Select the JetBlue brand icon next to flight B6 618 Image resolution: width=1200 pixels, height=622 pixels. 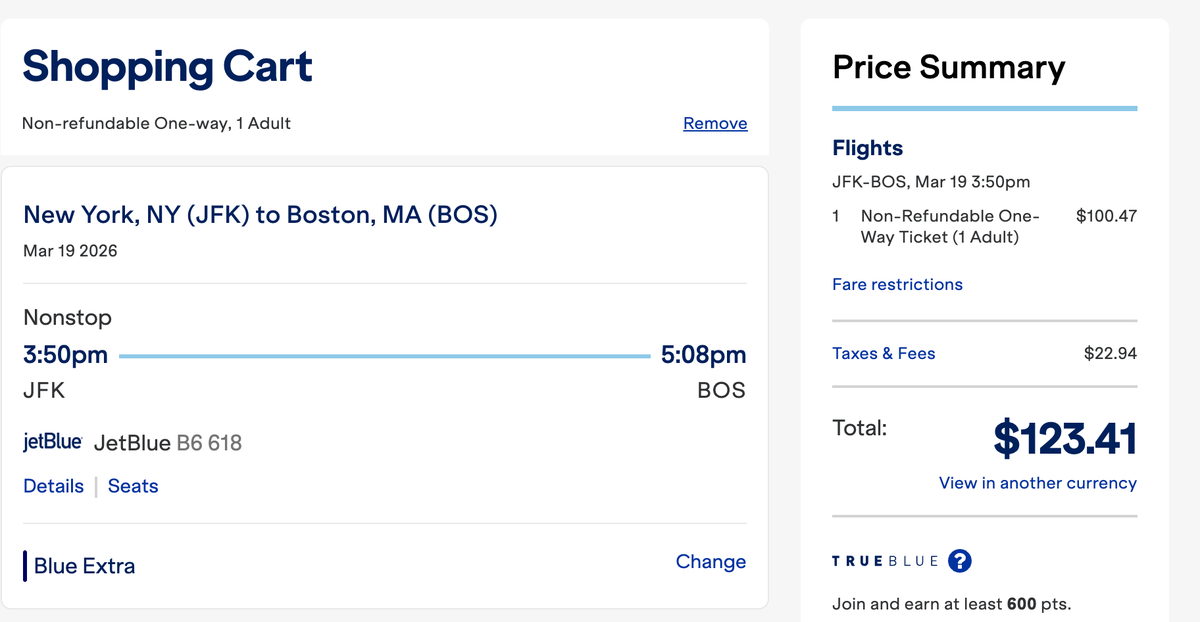coord(52,441)
